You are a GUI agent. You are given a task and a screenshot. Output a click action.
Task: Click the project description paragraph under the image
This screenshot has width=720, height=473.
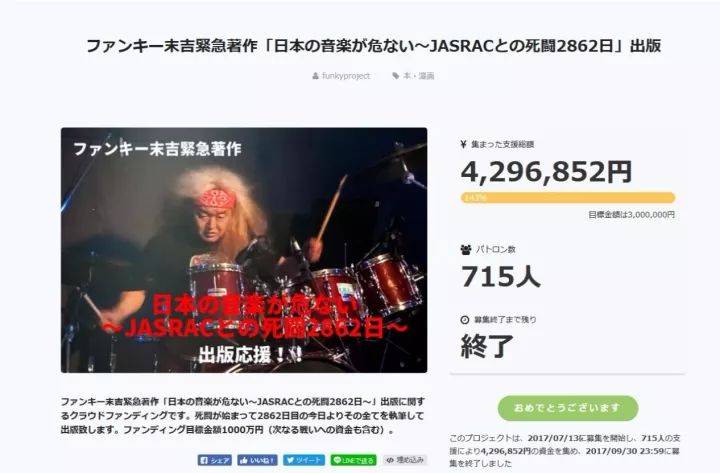[243, 416]
